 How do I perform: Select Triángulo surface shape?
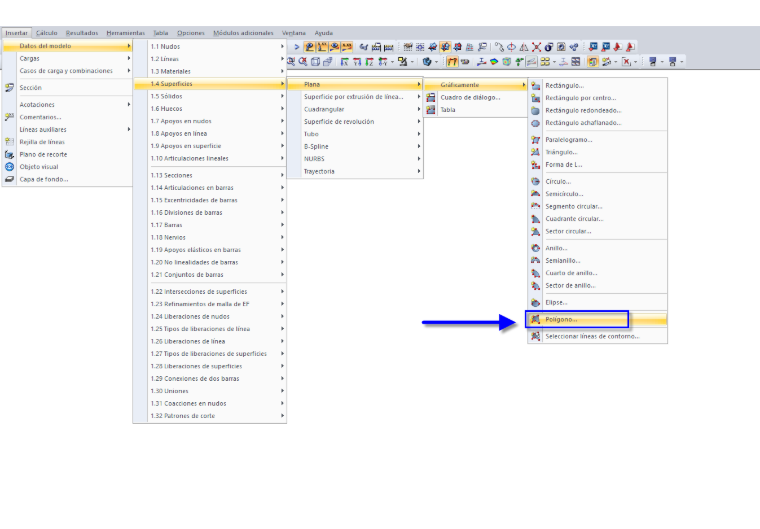coord(597,152)
